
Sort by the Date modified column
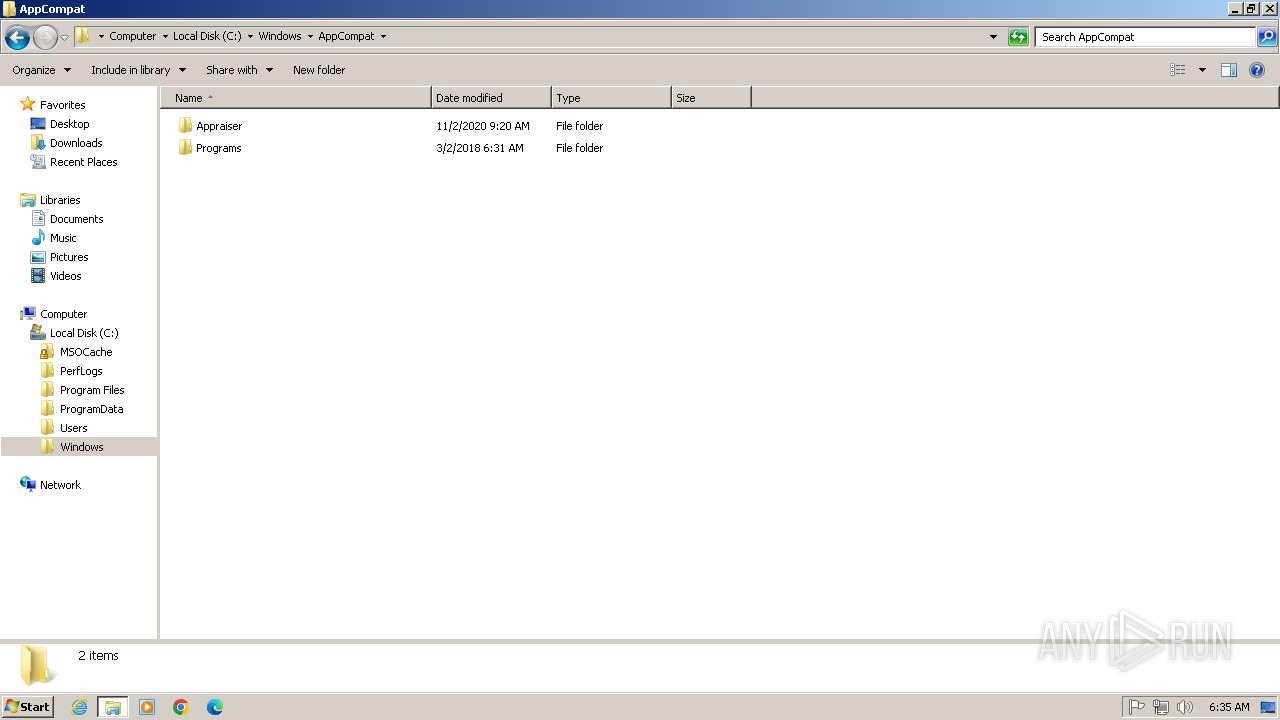(491, 98)
